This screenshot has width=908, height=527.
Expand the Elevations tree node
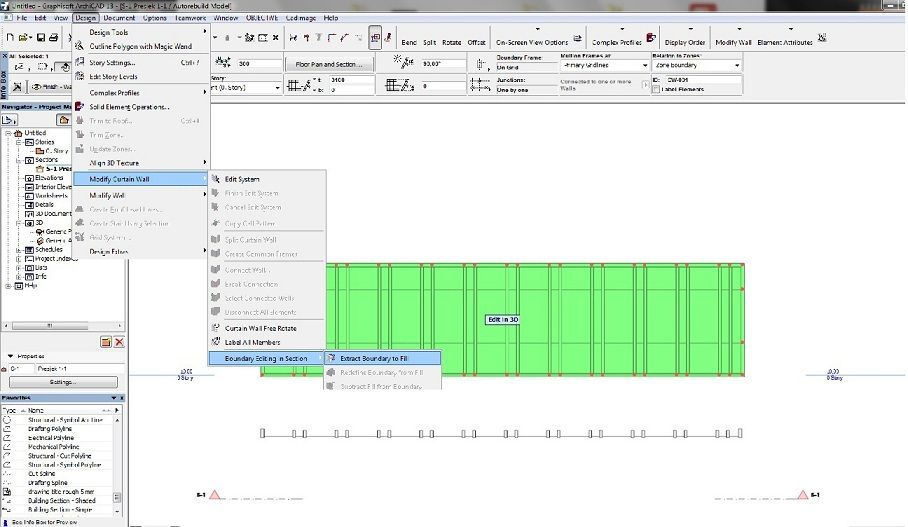tap(18, 178)
